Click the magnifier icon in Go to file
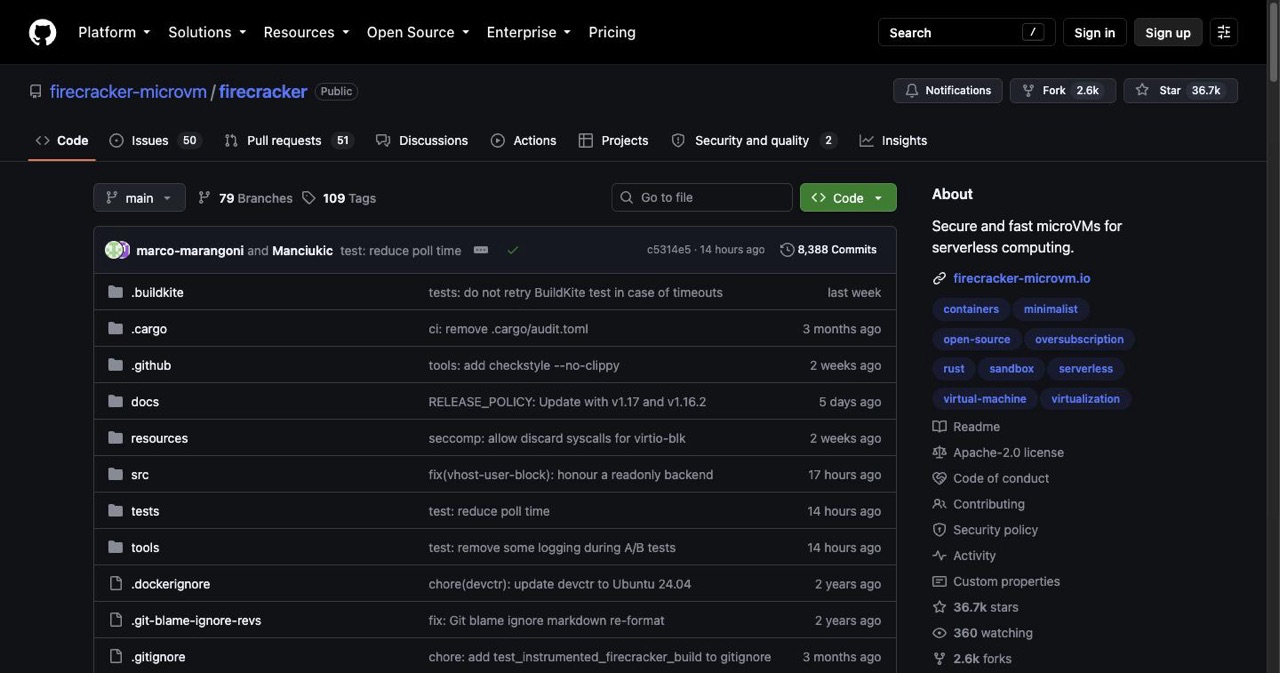Screen dimensions: 1280x673 [627, 198]
